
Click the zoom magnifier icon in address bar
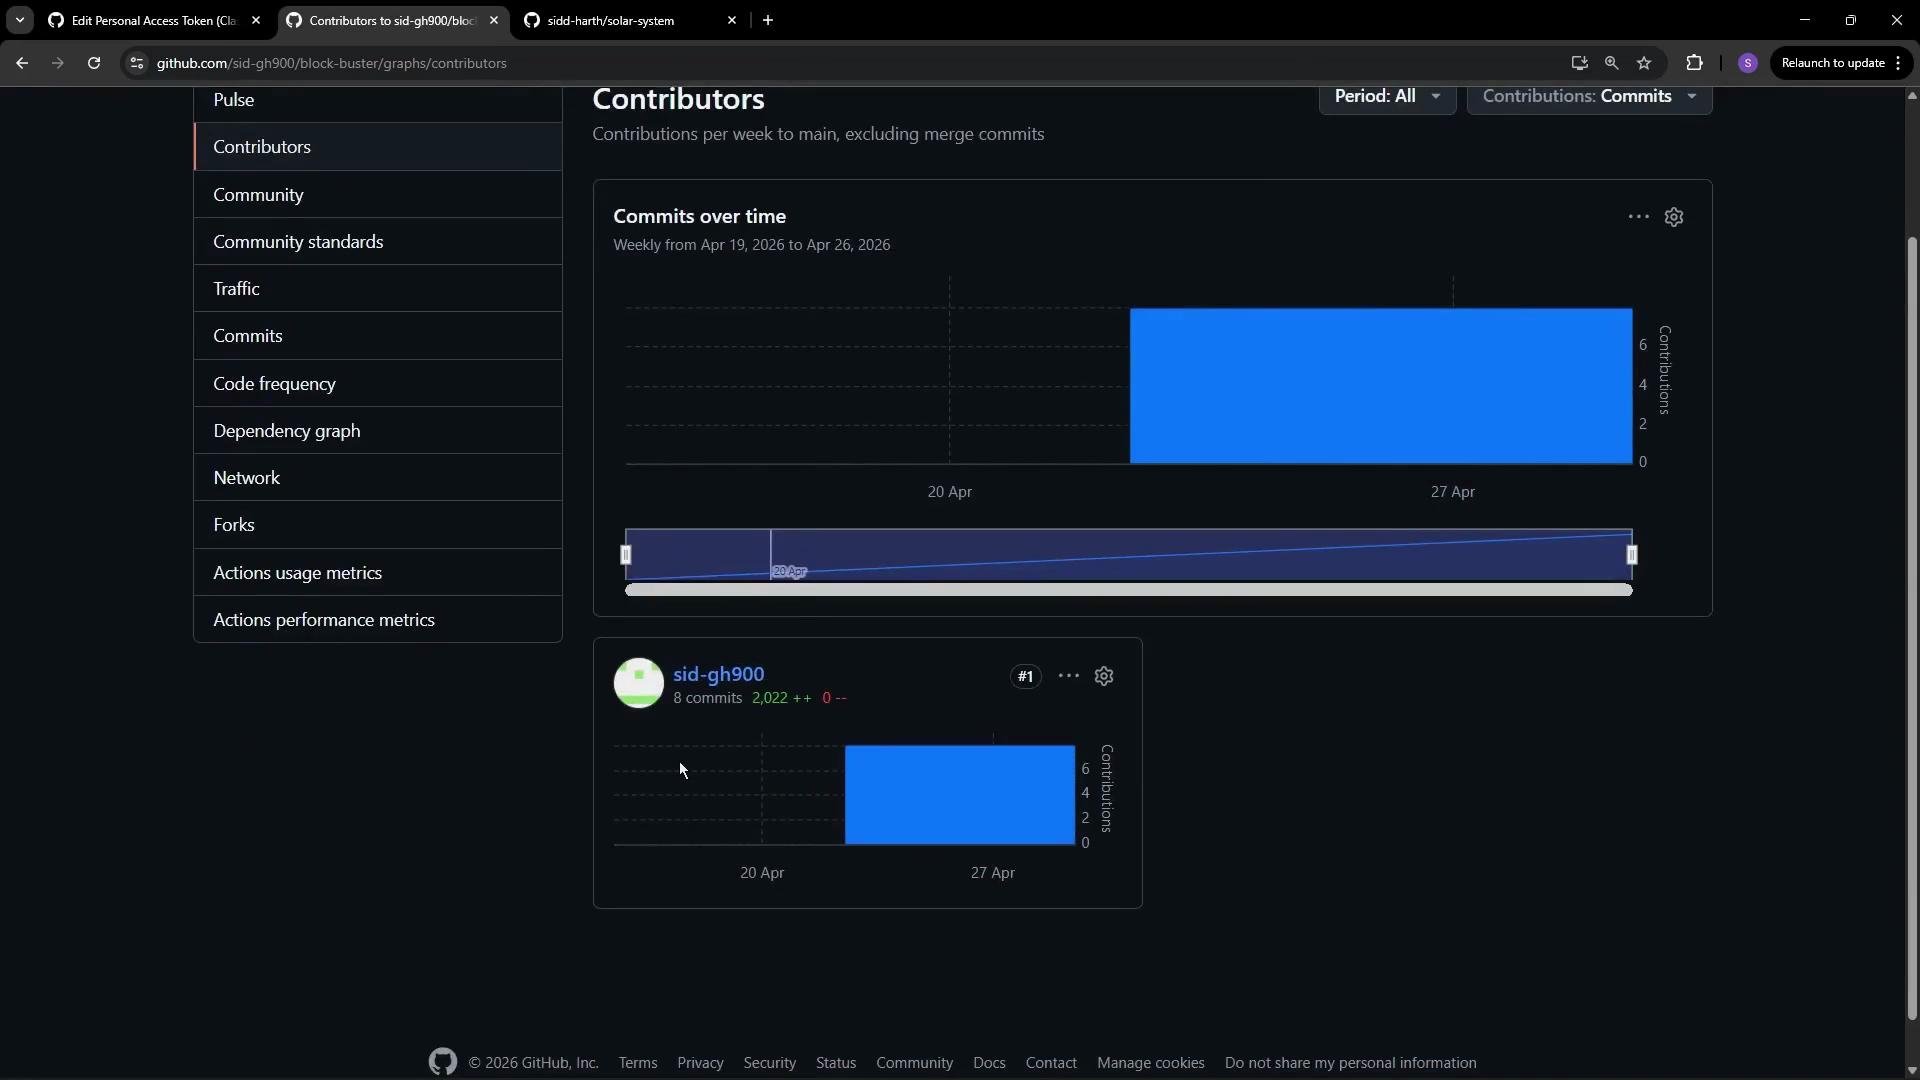pos(1611,63)
